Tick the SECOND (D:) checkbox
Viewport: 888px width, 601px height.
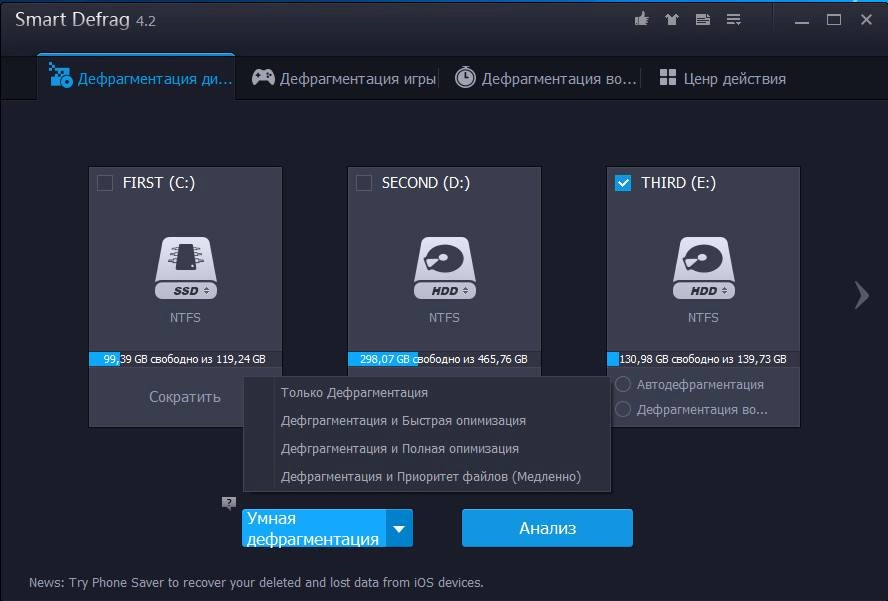[364, 183]
